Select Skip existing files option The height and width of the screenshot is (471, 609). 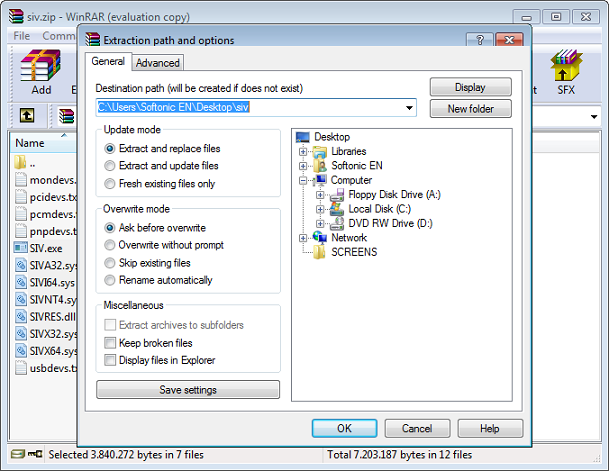pos(110,263)
